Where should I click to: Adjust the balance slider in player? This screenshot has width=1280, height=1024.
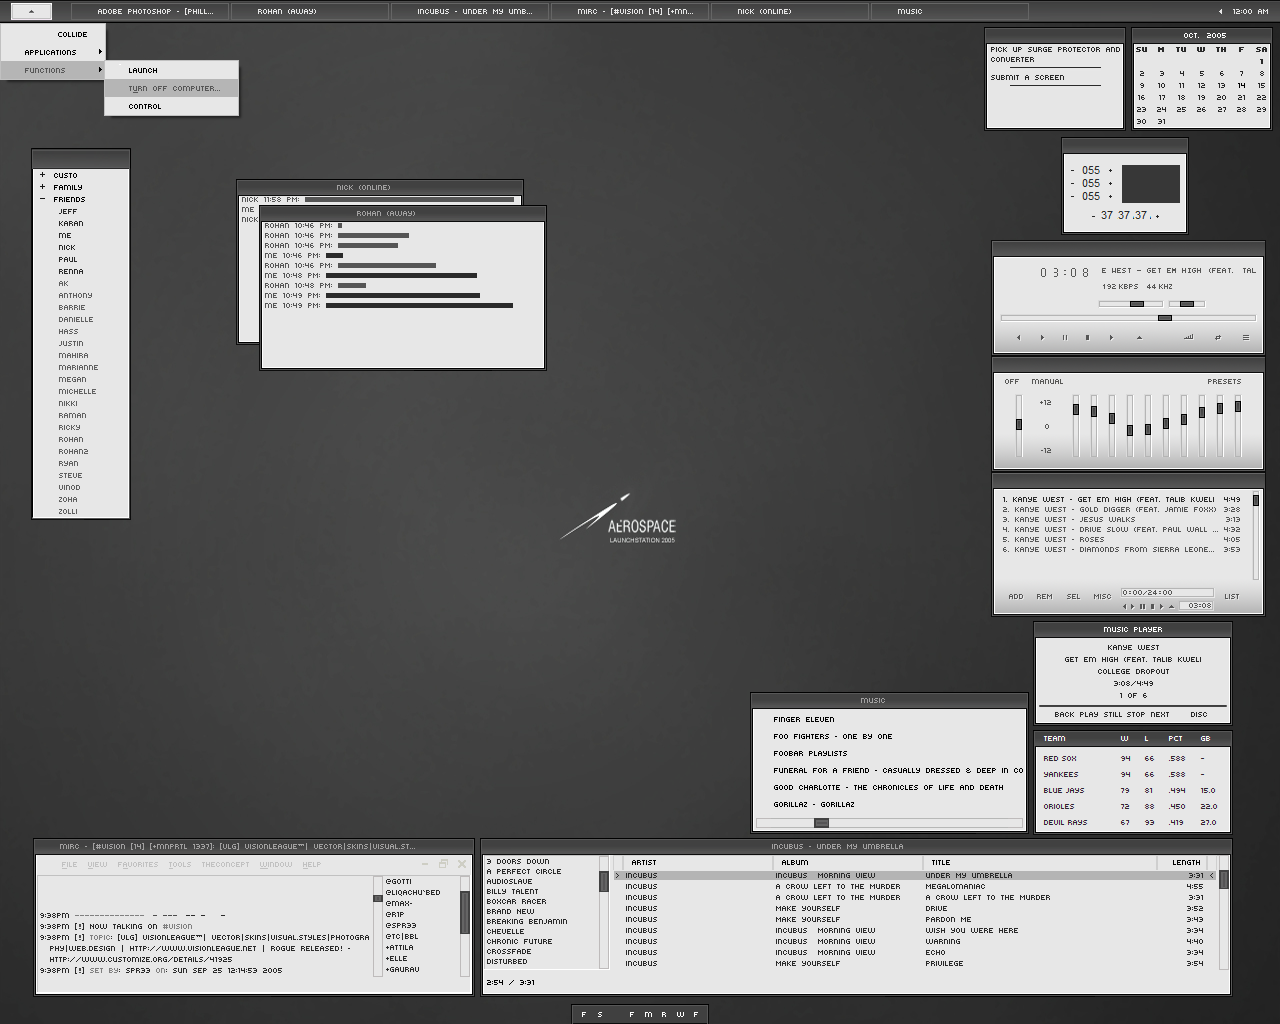1186,303
